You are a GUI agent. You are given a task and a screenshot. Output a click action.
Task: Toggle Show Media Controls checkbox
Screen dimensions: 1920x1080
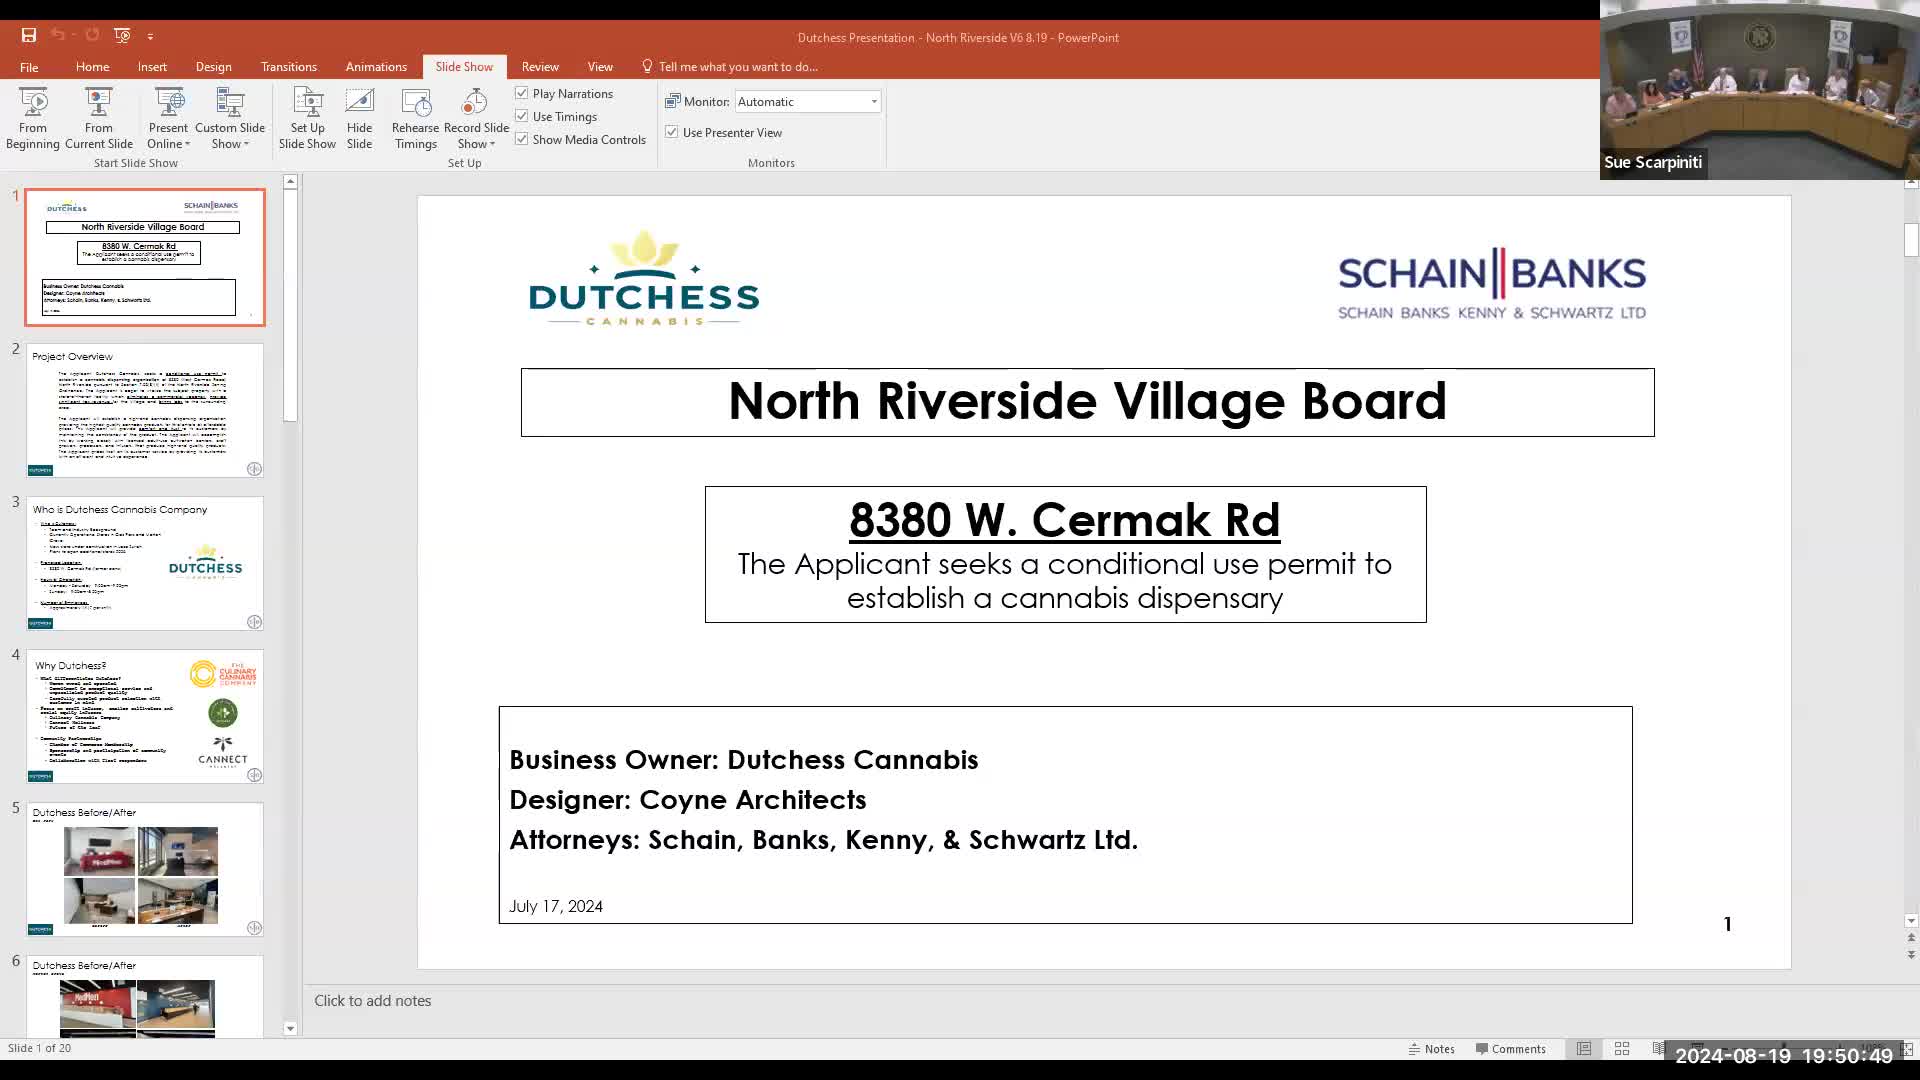[x=522, y=139]
